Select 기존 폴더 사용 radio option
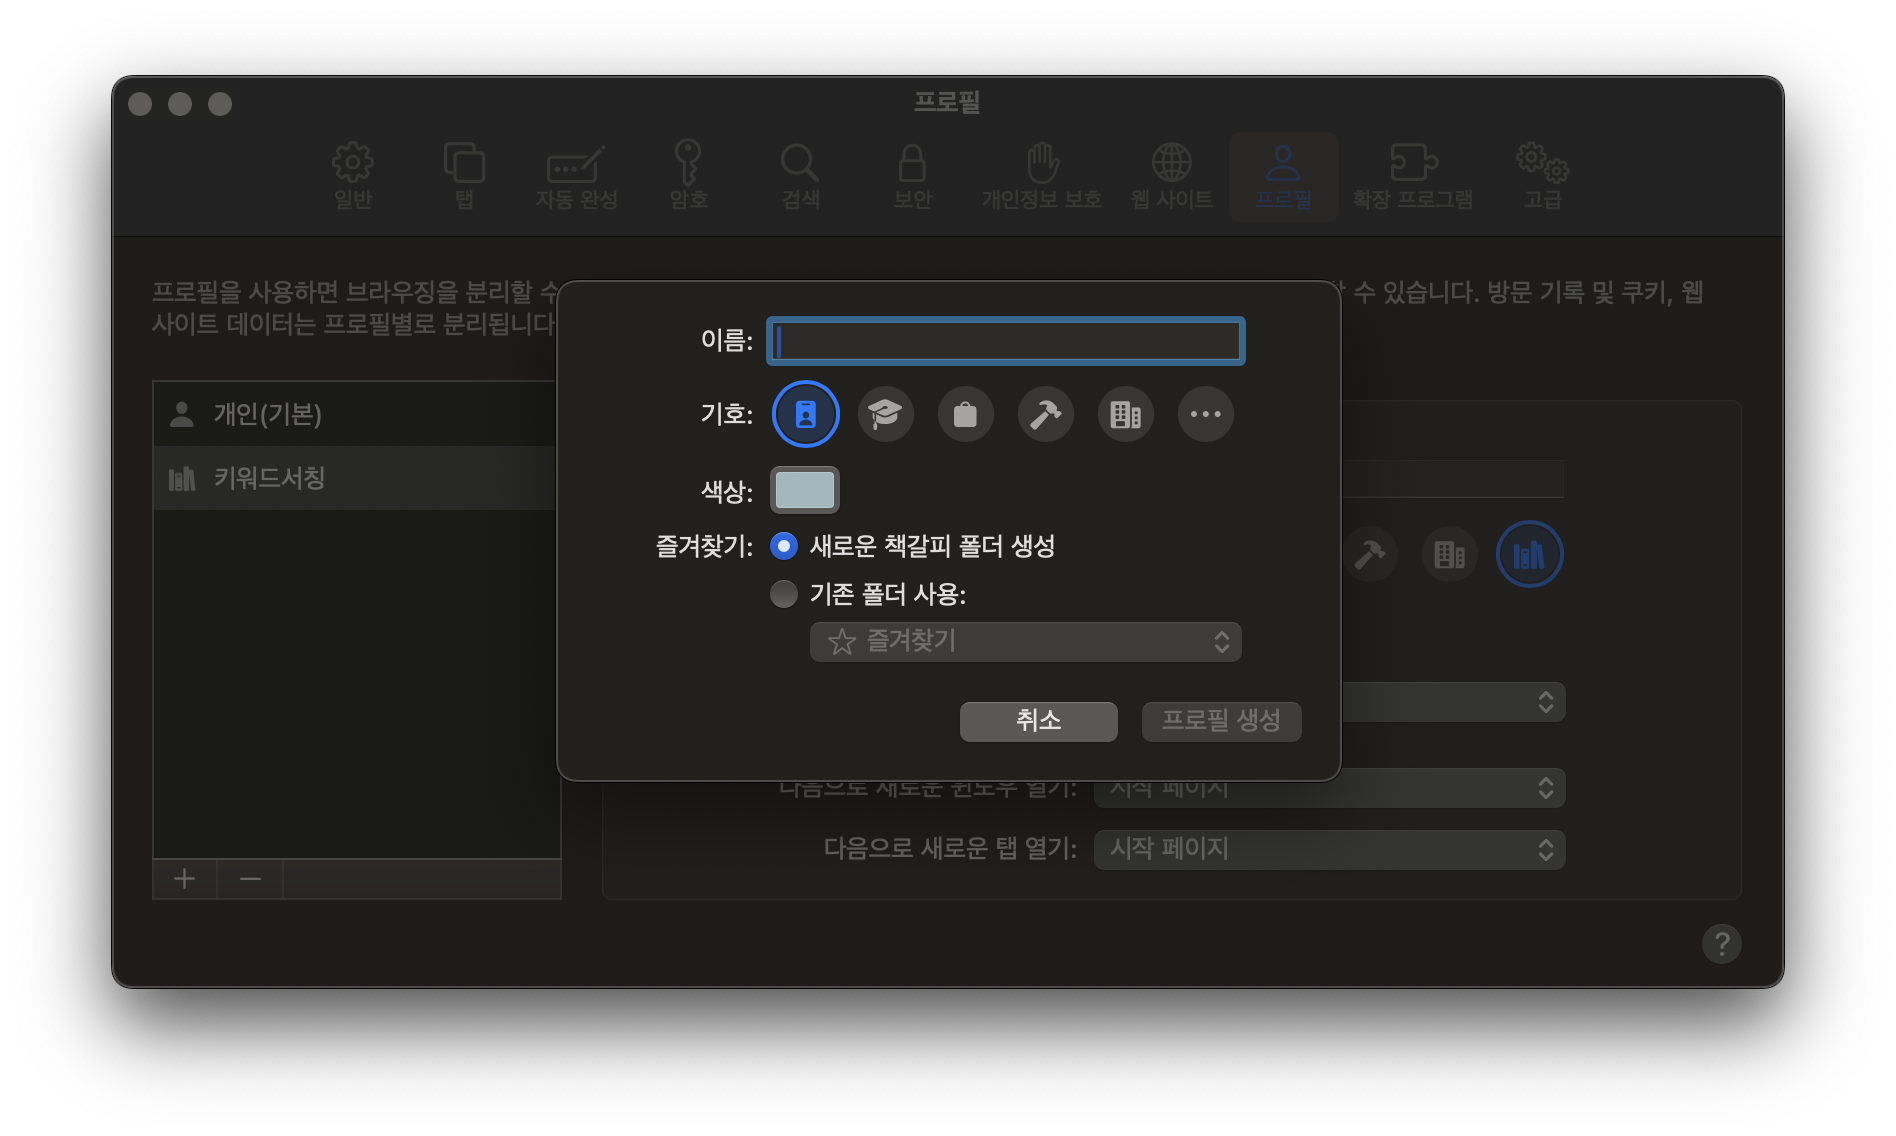The image size is (1896, 1136). 784,594
